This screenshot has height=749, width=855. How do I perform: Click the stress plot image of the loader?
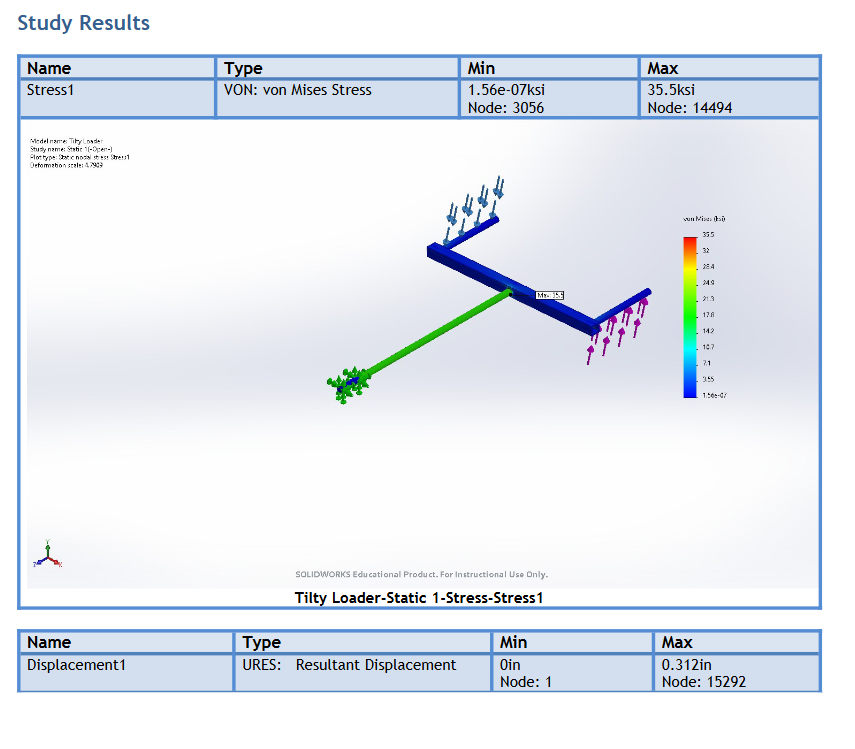click(x=423, y=354)
